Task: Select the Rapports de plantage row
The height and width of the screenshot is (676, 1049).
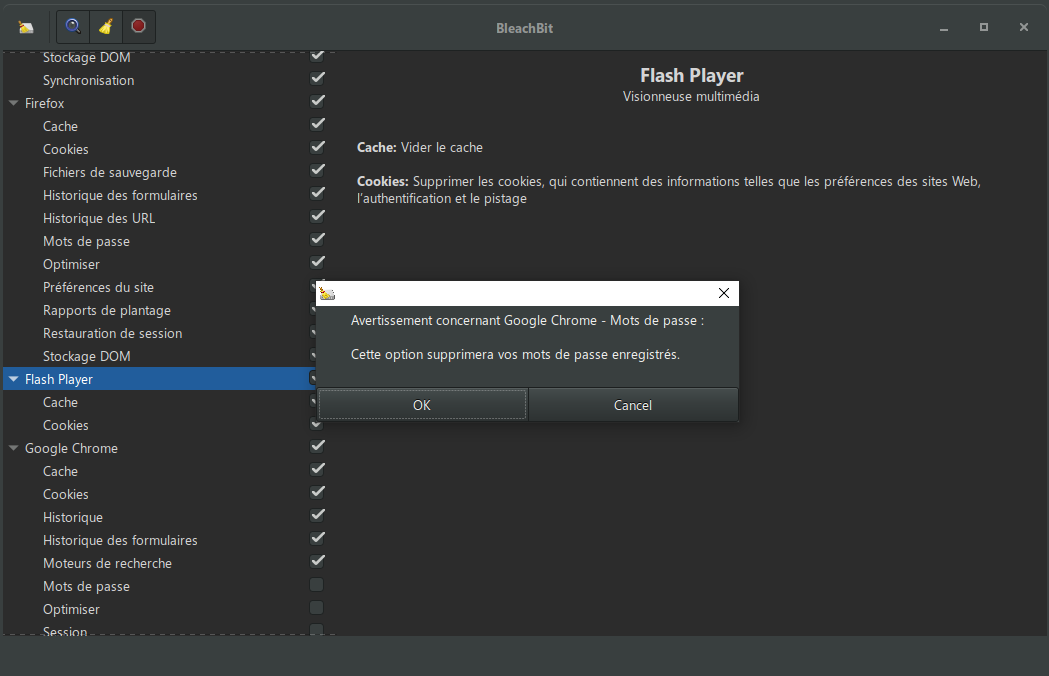Action: point(106,311)
